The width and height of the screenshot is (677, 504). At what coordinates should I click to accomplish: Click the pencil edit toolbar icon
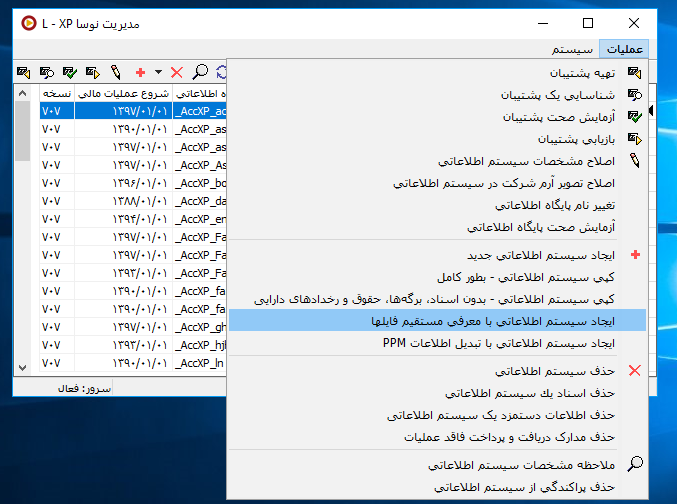(116, 72)
